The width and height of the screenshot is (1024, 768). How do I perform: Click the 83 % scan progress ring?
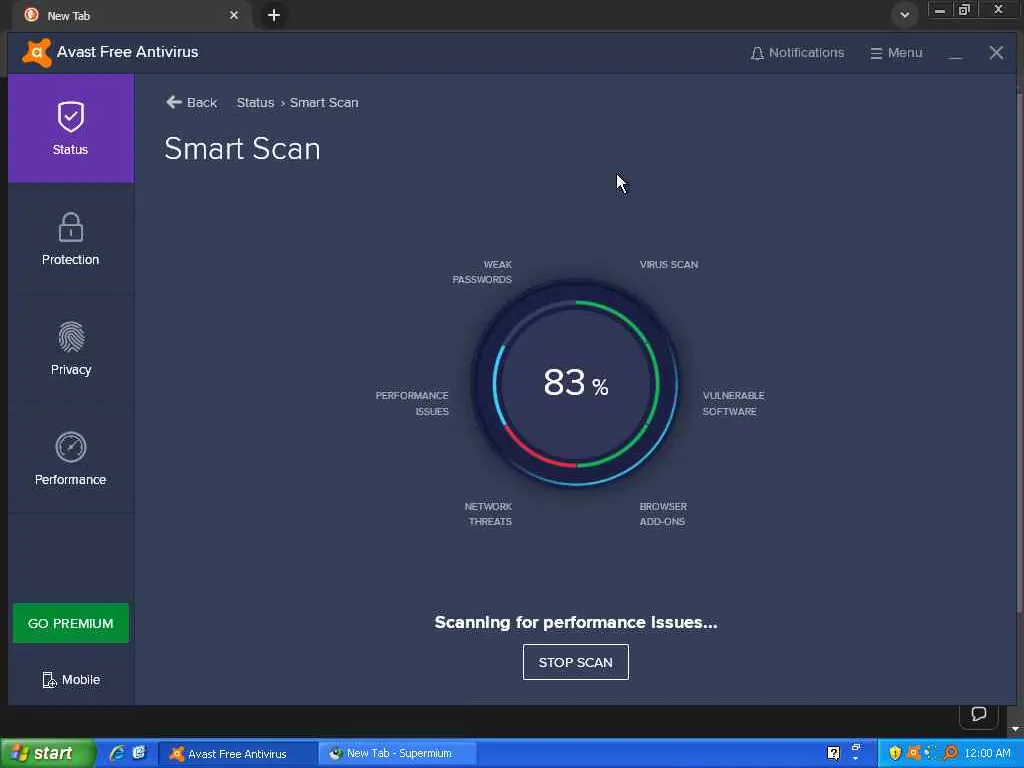pos(575,383)
